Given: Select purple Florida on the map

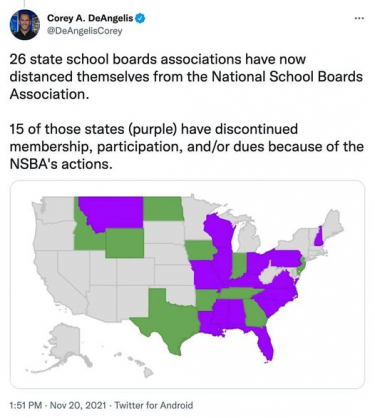Looking at the screenshot, I should point(265,343).
